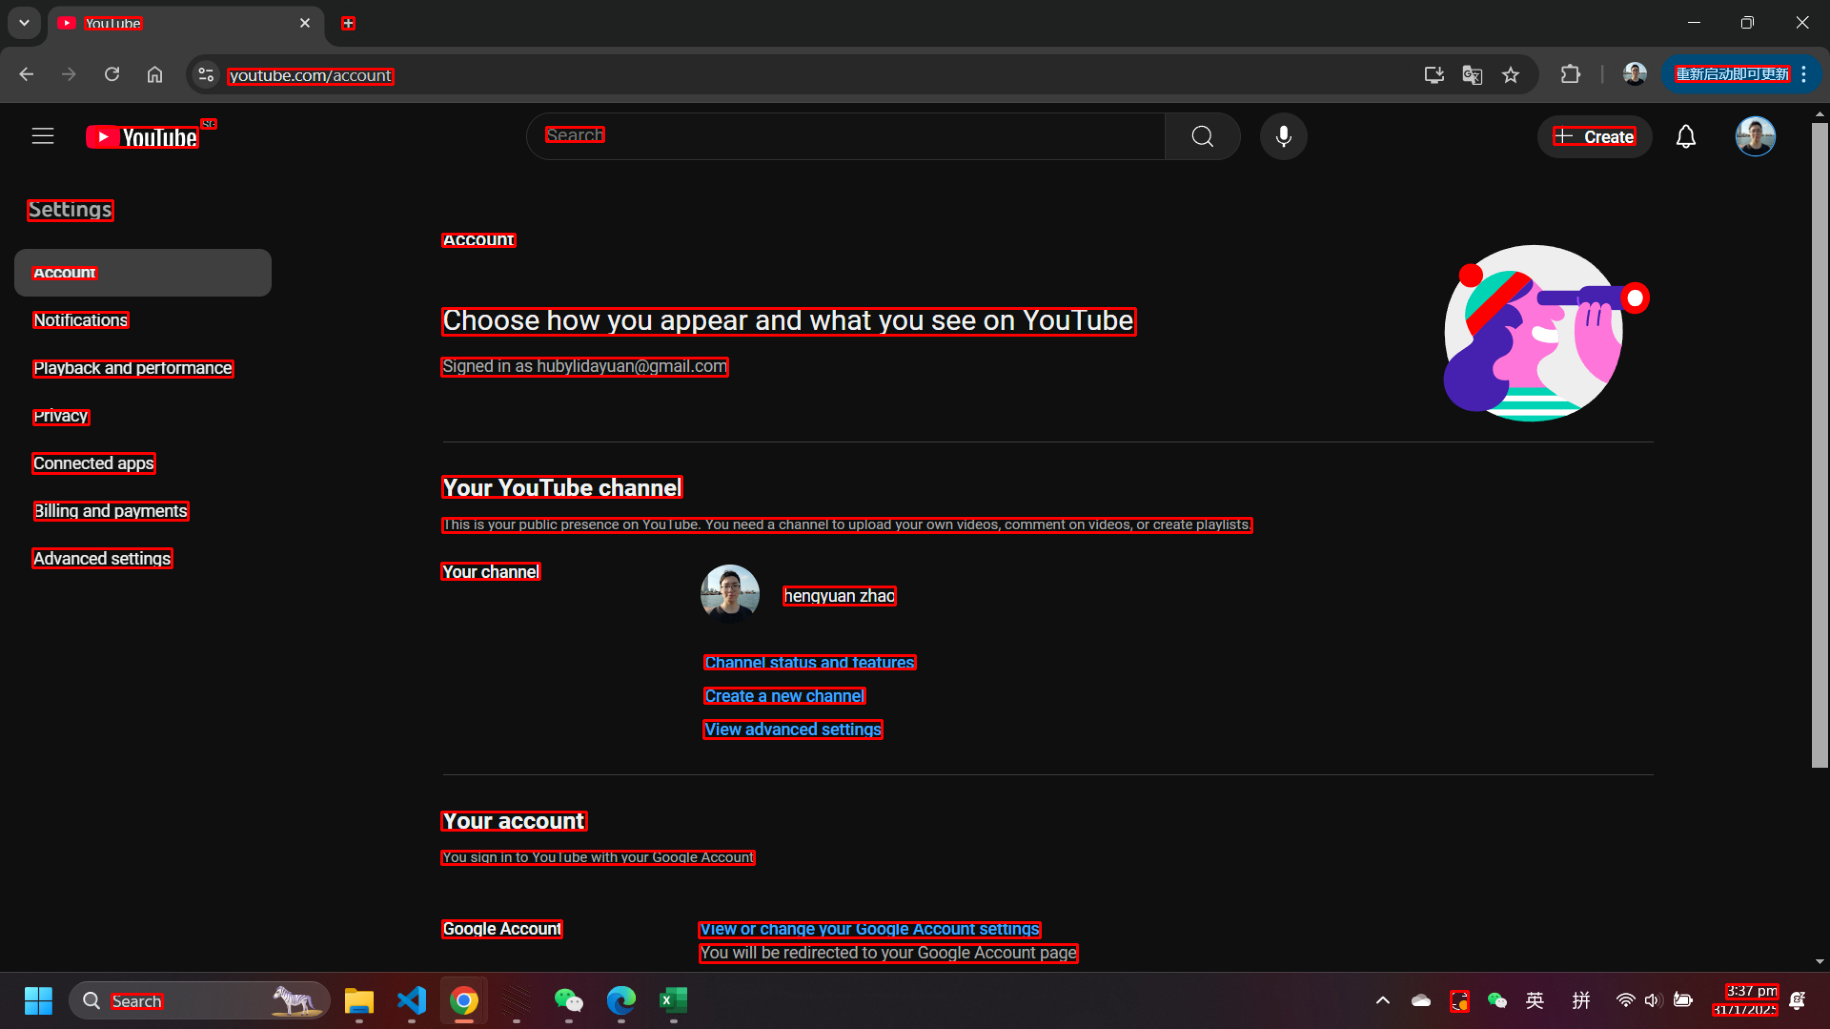Open the YouTube account avatar menu
Viewport: 1830px width, 1029px height.
(1755, 136)
